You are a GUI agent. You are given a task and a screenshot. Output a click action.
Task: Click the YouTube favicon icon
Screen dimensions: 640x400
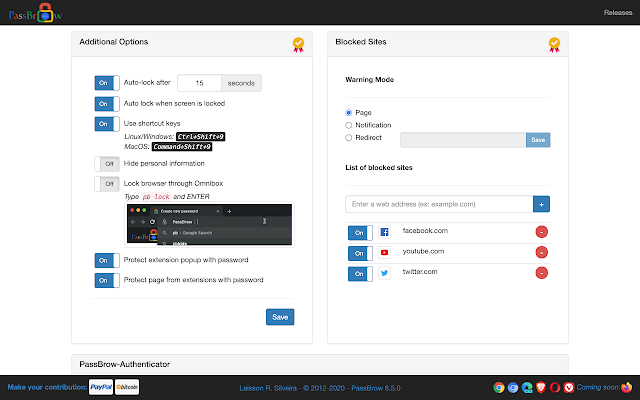click(x=384, y=253)
